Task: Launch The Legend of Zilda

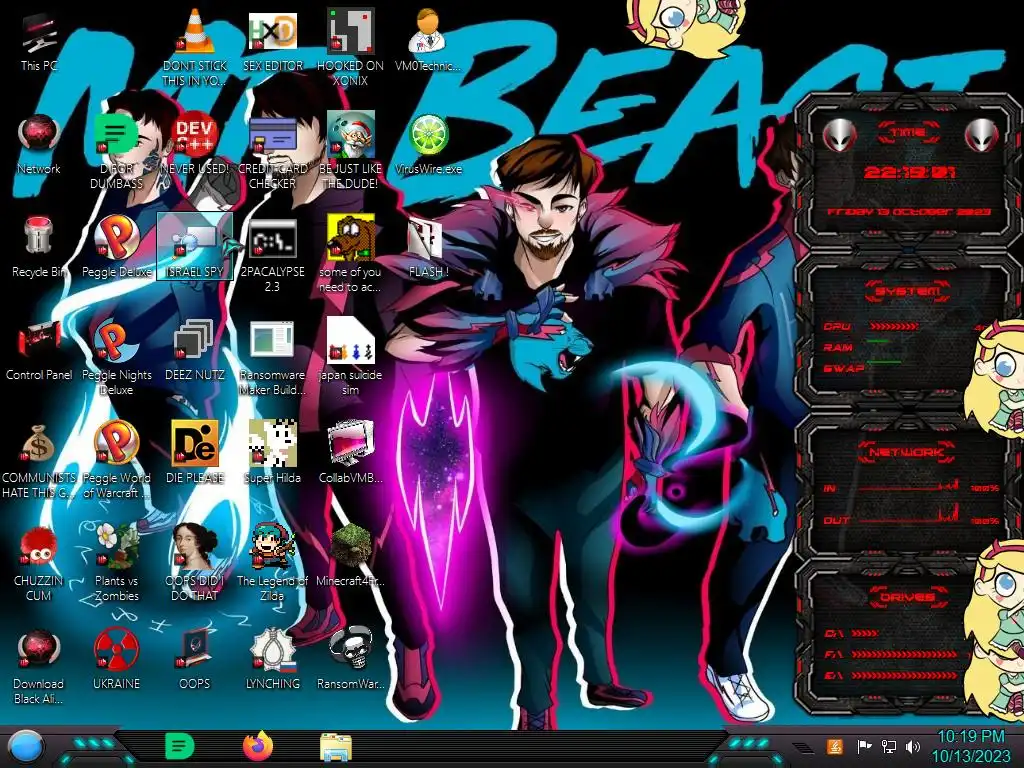Action: 272,563
